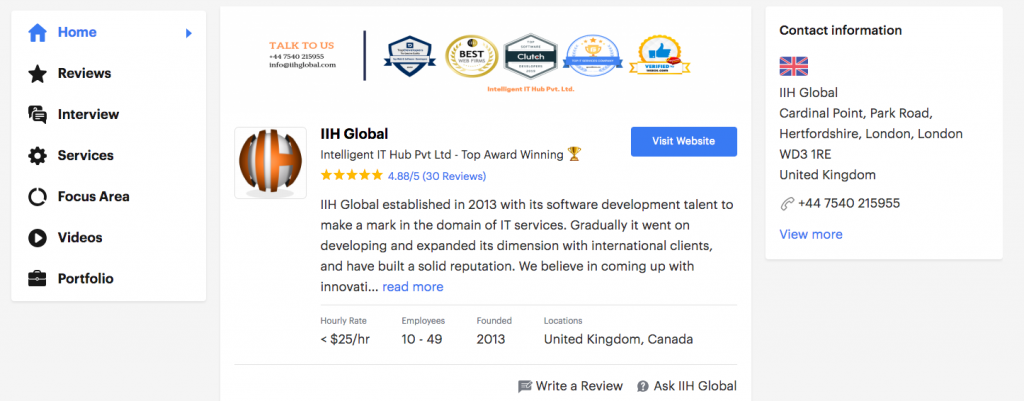1024x401 pixels.
Task: Click the Visit Website button
Action: (684, 141)
